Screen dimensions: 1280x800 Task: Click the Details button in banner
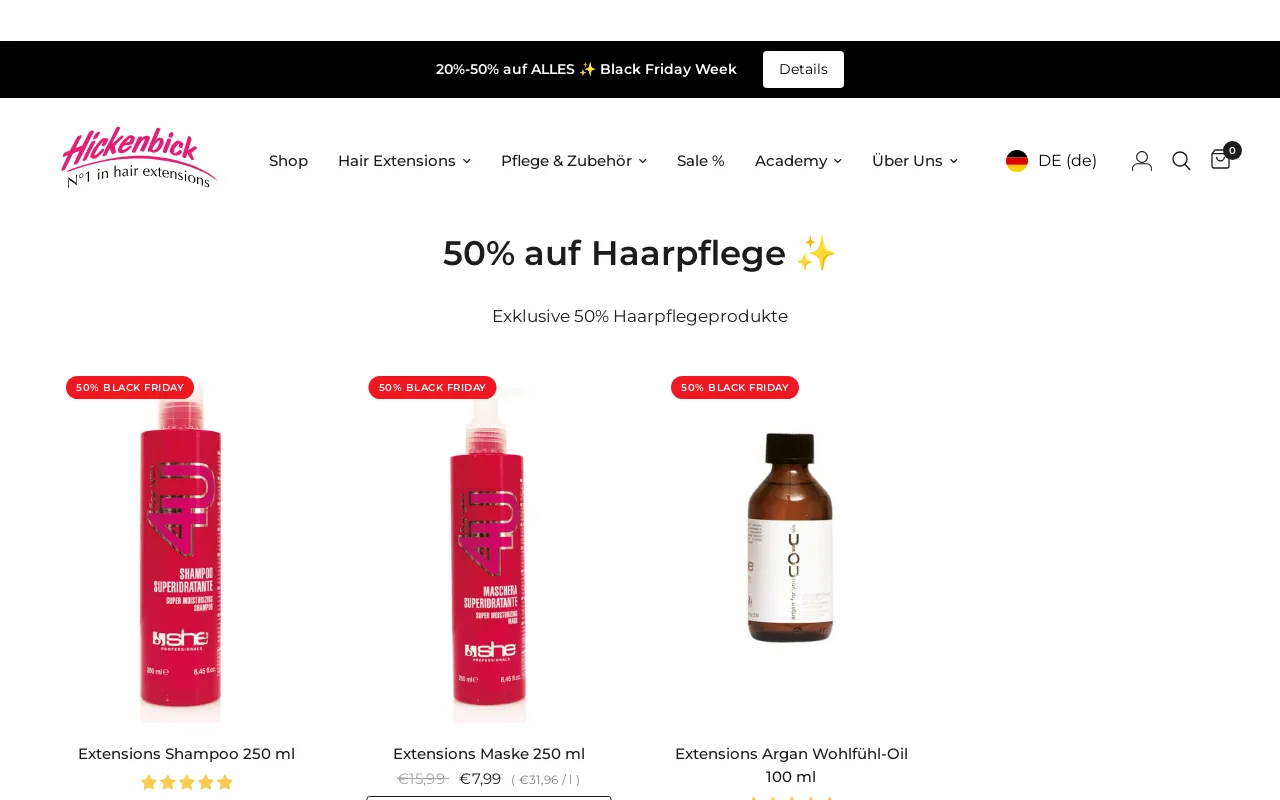[x=803, y=69]
